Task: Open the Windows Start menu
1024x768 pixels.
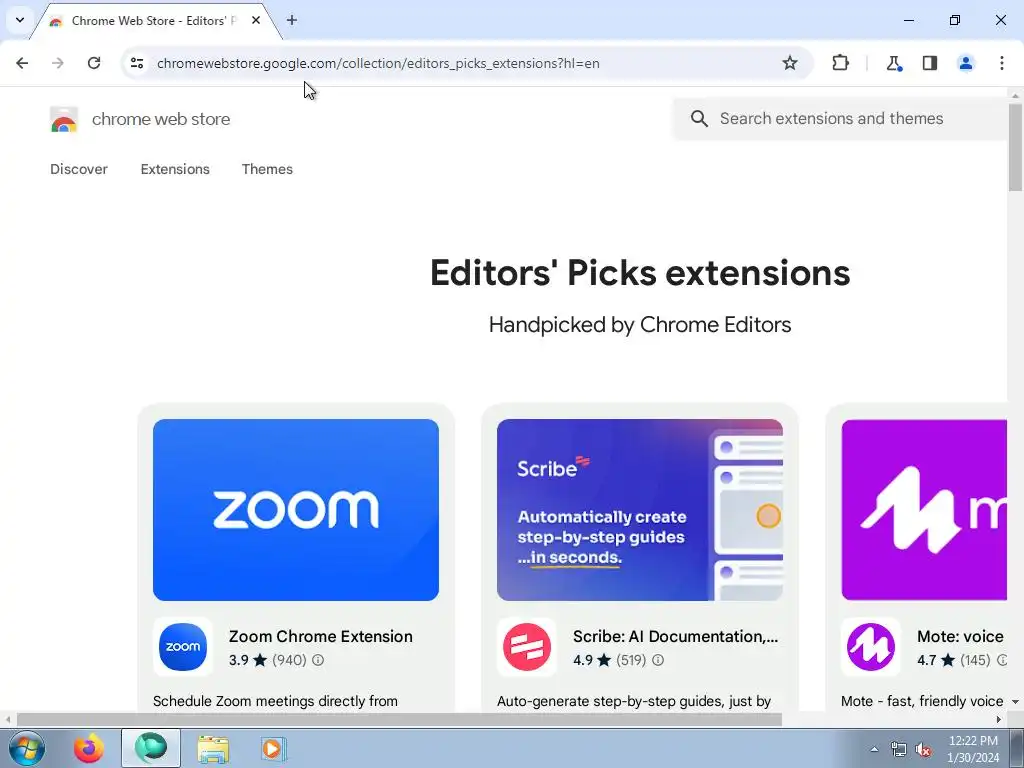Action: 26,748
